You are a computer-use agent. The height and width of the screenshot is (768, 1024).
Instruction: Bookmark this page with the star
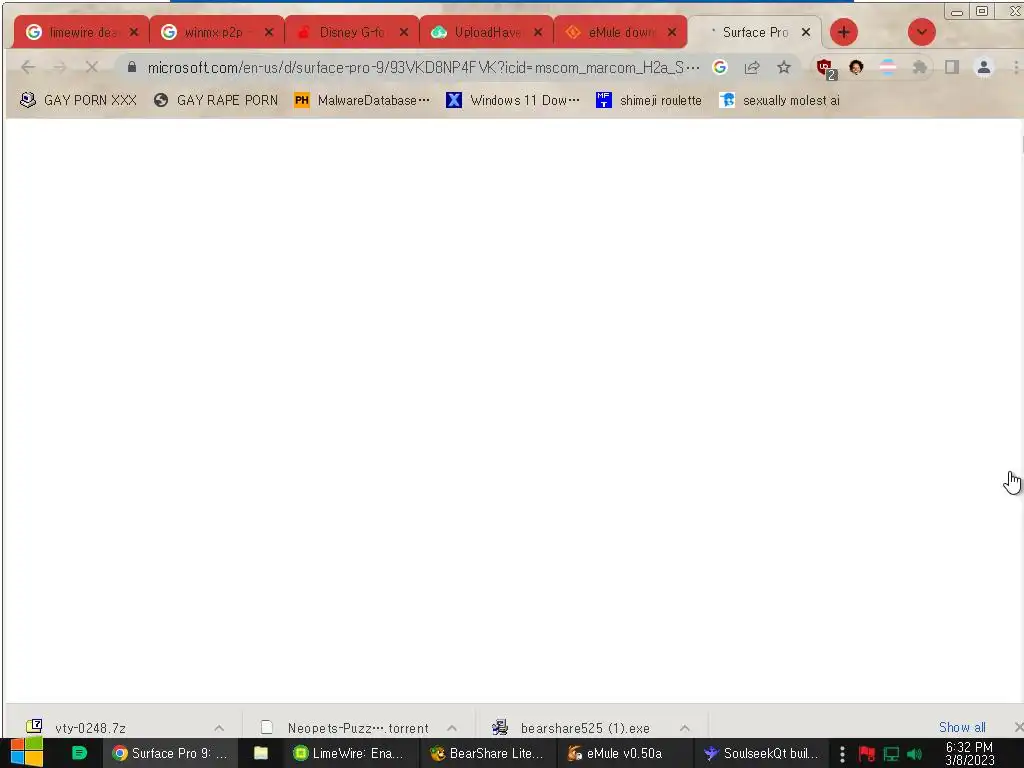click(784, 67)
